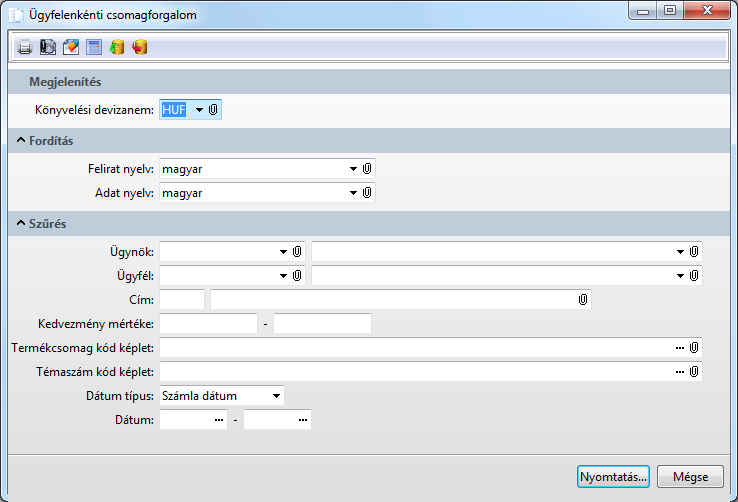
Task: Click the Könyvelési devizanem label
Action: (94, 110)
